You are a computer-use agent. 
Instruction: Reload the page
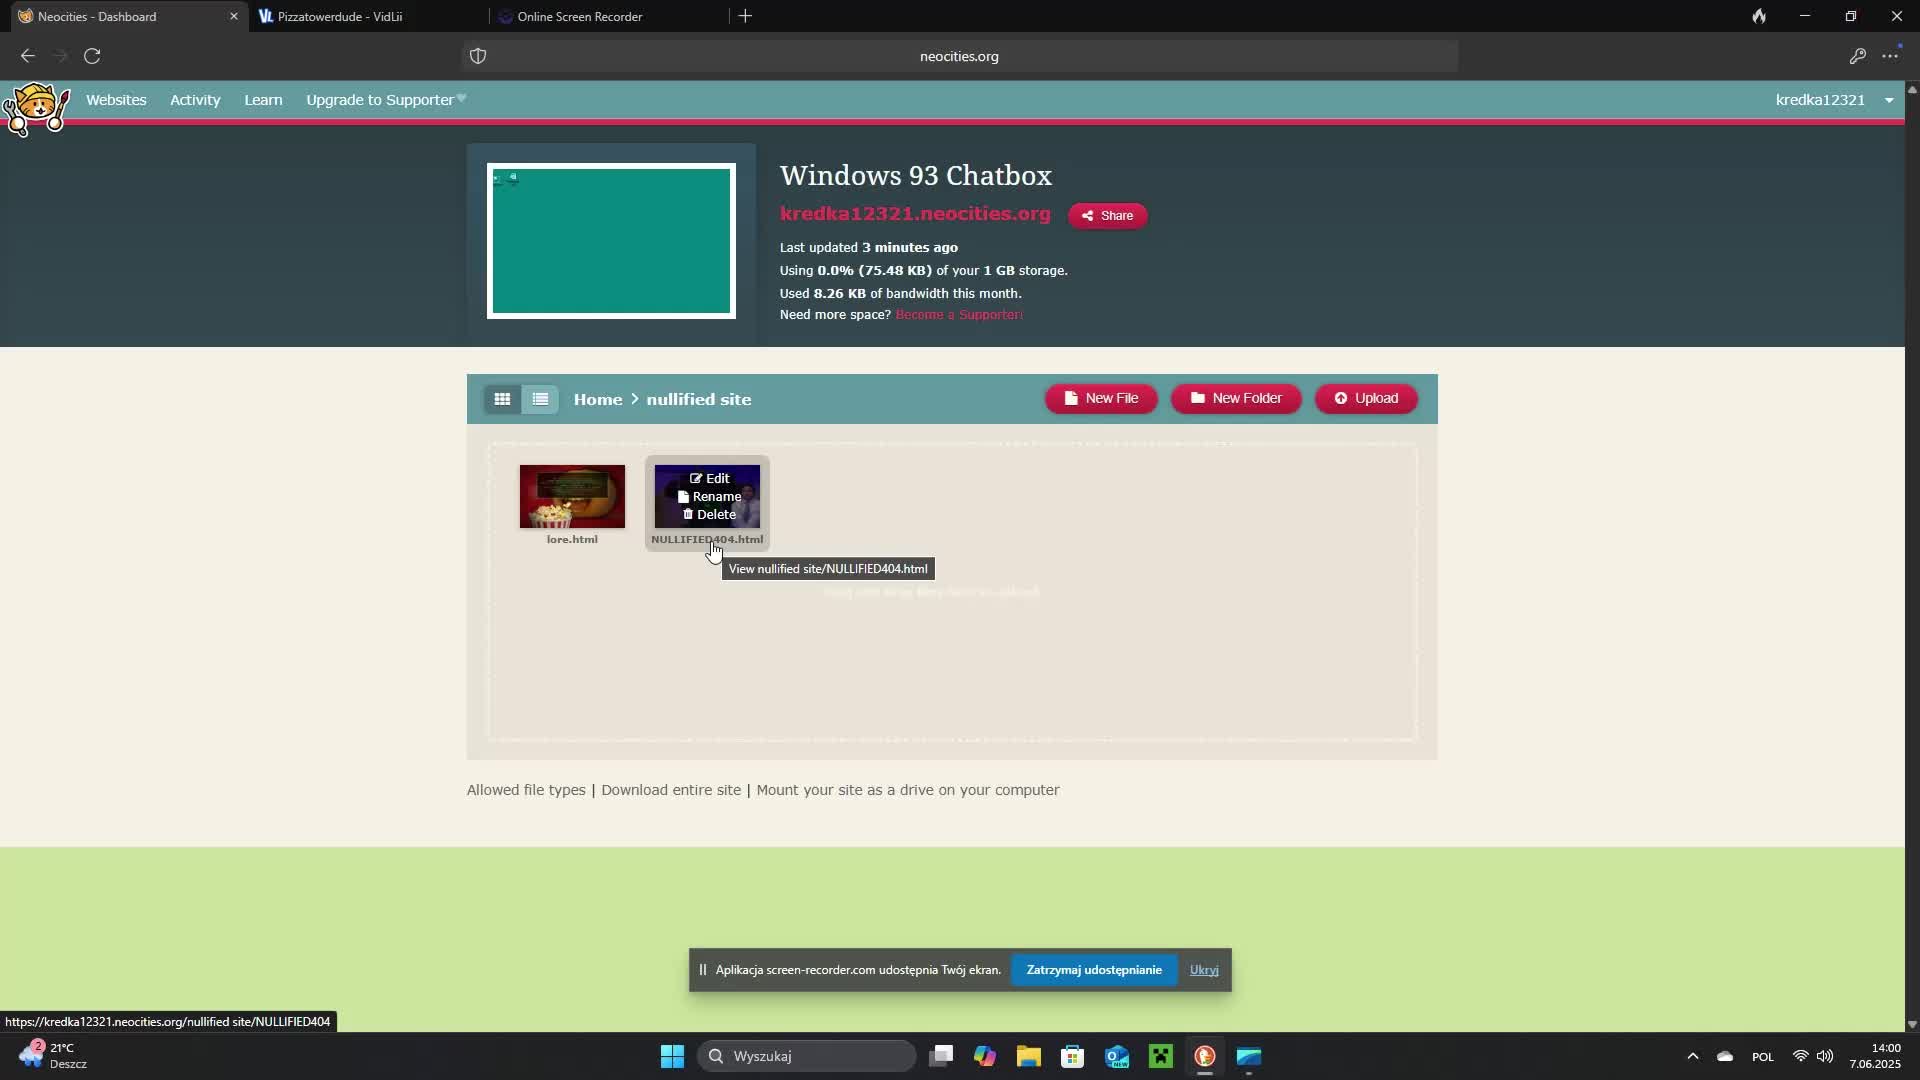(92, 56)
